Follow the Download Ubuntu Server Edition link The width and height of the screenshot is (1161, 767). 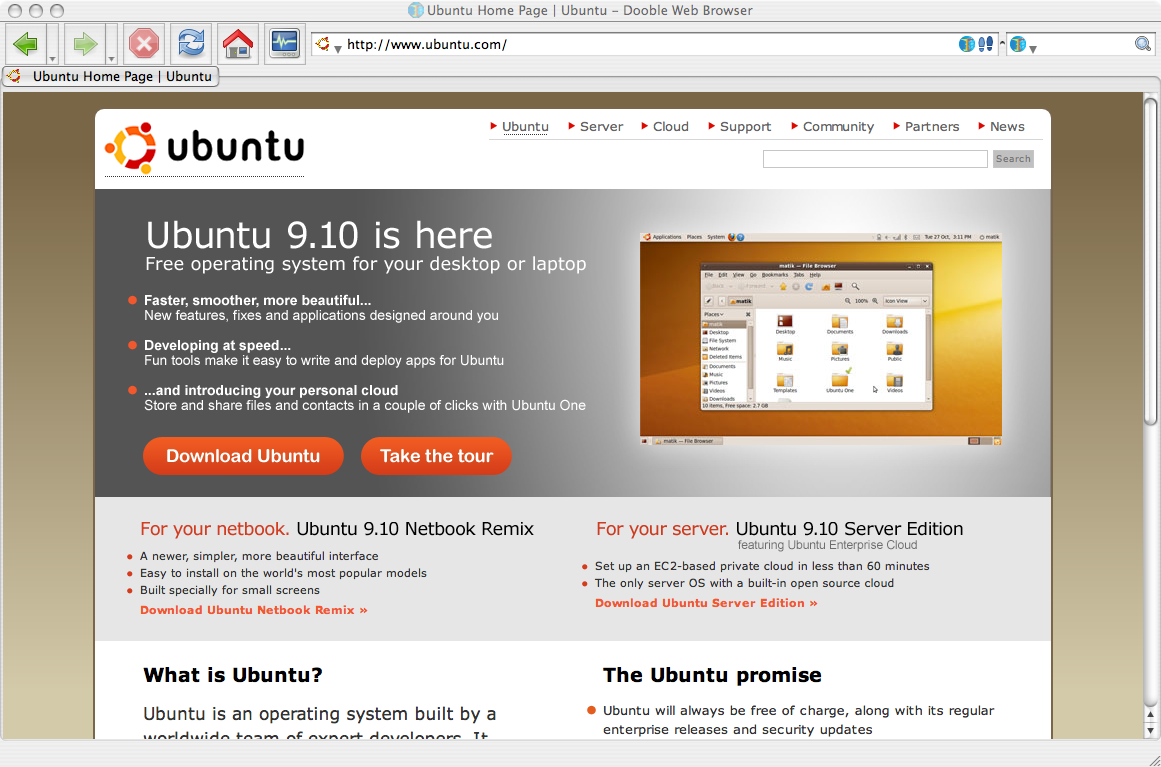[706, 603]
